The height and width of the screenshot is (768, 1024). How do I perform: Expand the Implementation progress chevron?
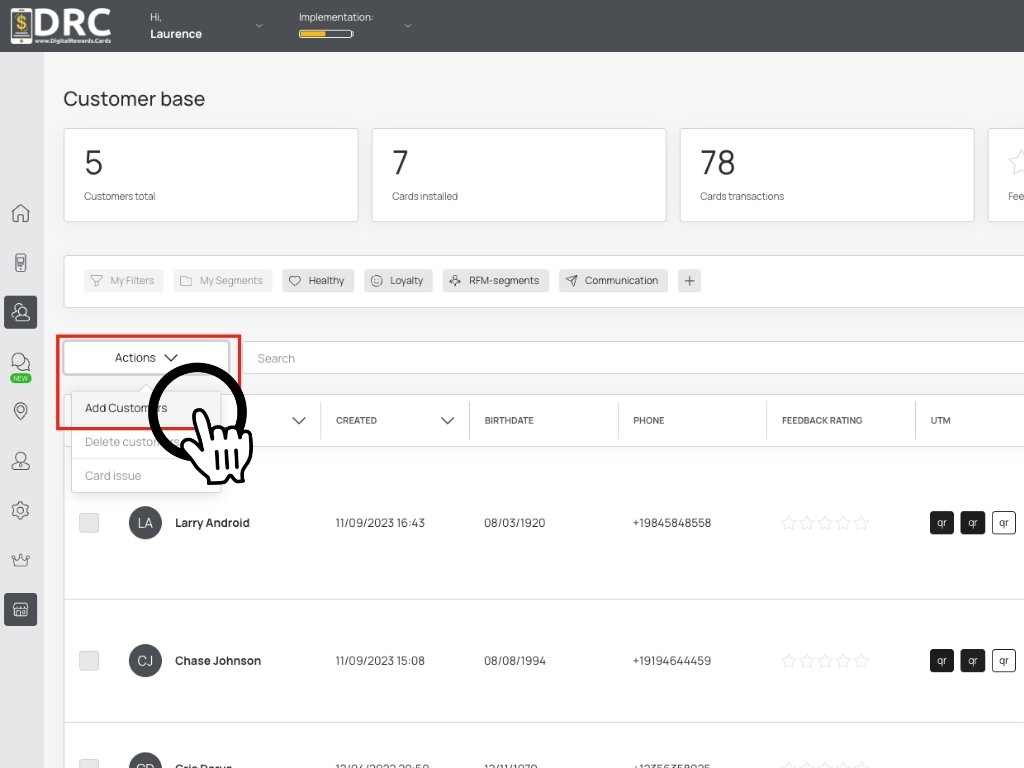pos(408,25)
